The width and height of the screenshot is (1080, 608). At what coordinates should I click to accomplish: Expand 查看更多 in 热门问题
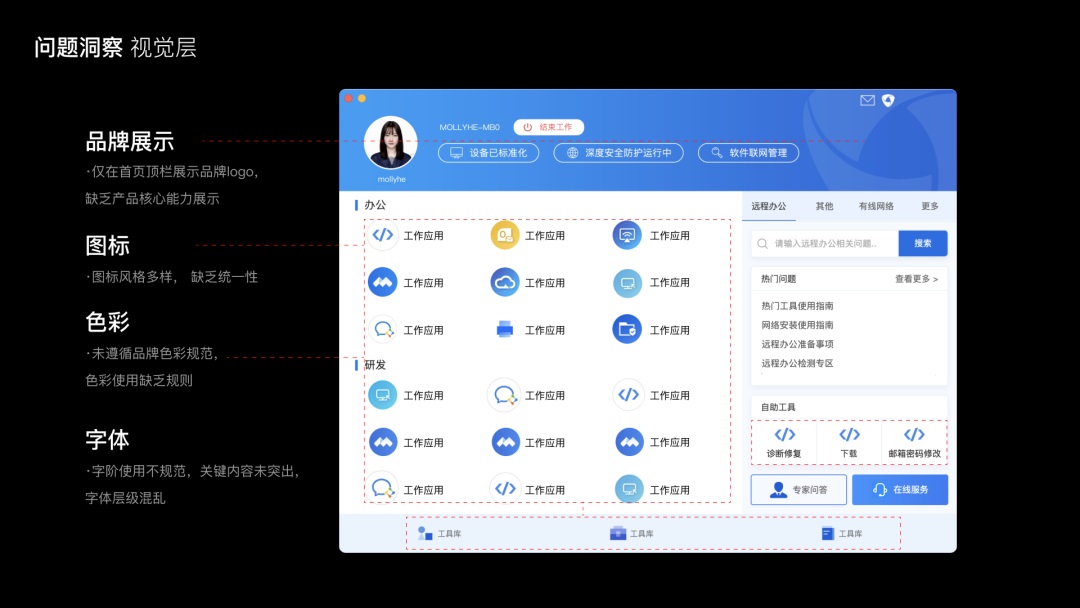pos(916,279)
